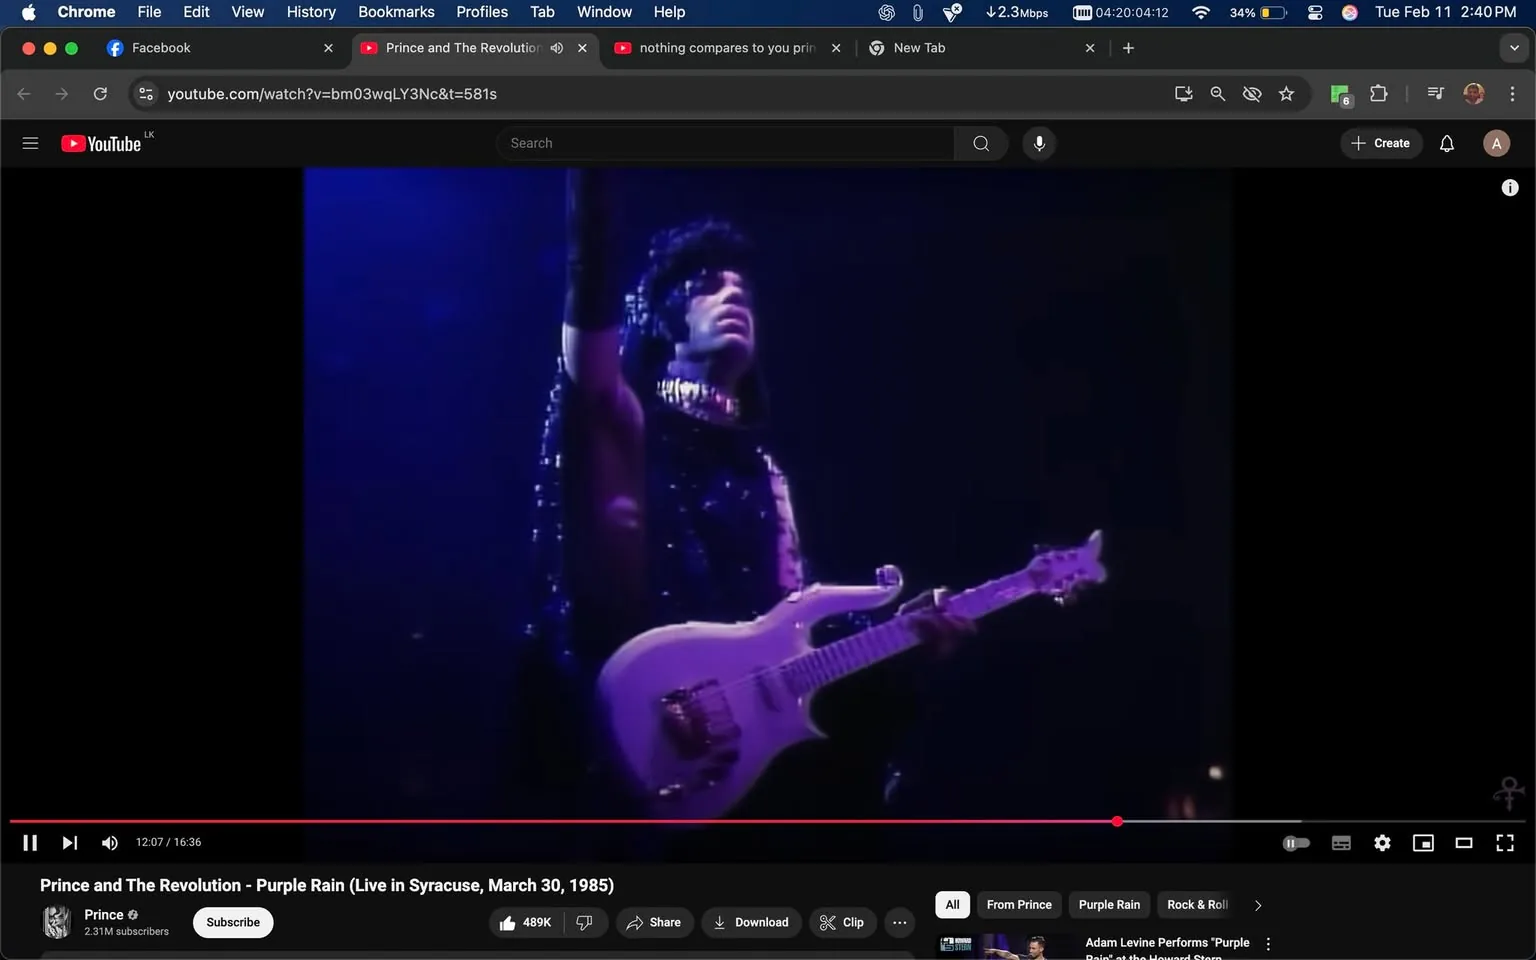
Task: Open the player settings gear
Action: pos(1382,842)
